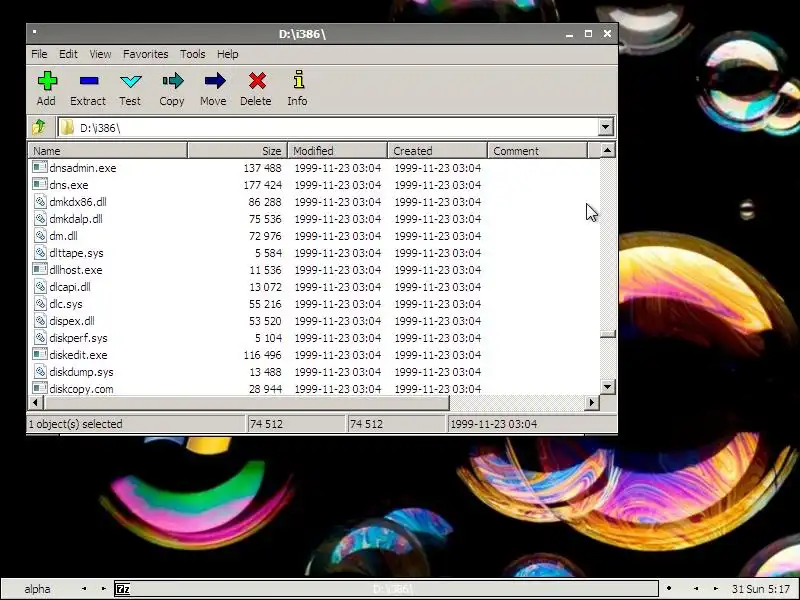
Task: Select the diskcopy.com file name
Action: [81, 389]
